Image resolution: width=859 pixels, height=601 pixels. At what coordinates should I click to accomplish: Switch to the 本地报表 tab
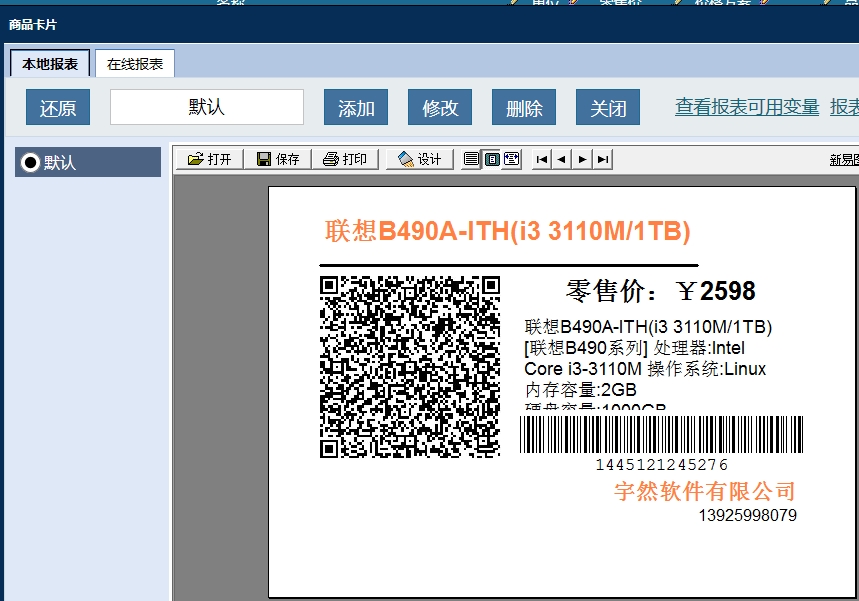tap(50, 63)
